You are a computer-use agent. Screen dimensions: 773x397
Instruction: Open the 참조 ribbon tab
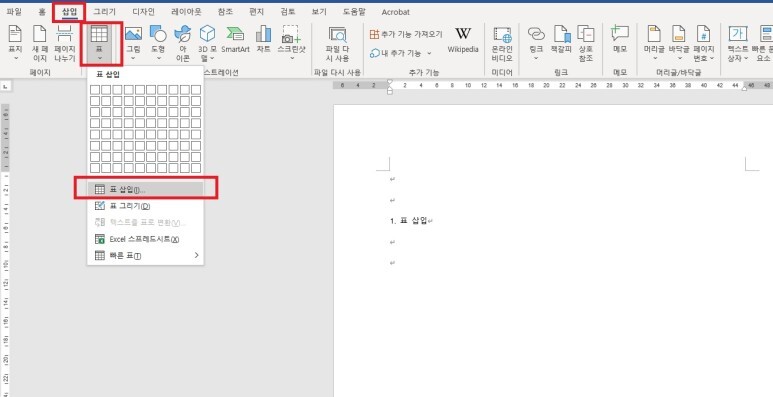[225, 12]
